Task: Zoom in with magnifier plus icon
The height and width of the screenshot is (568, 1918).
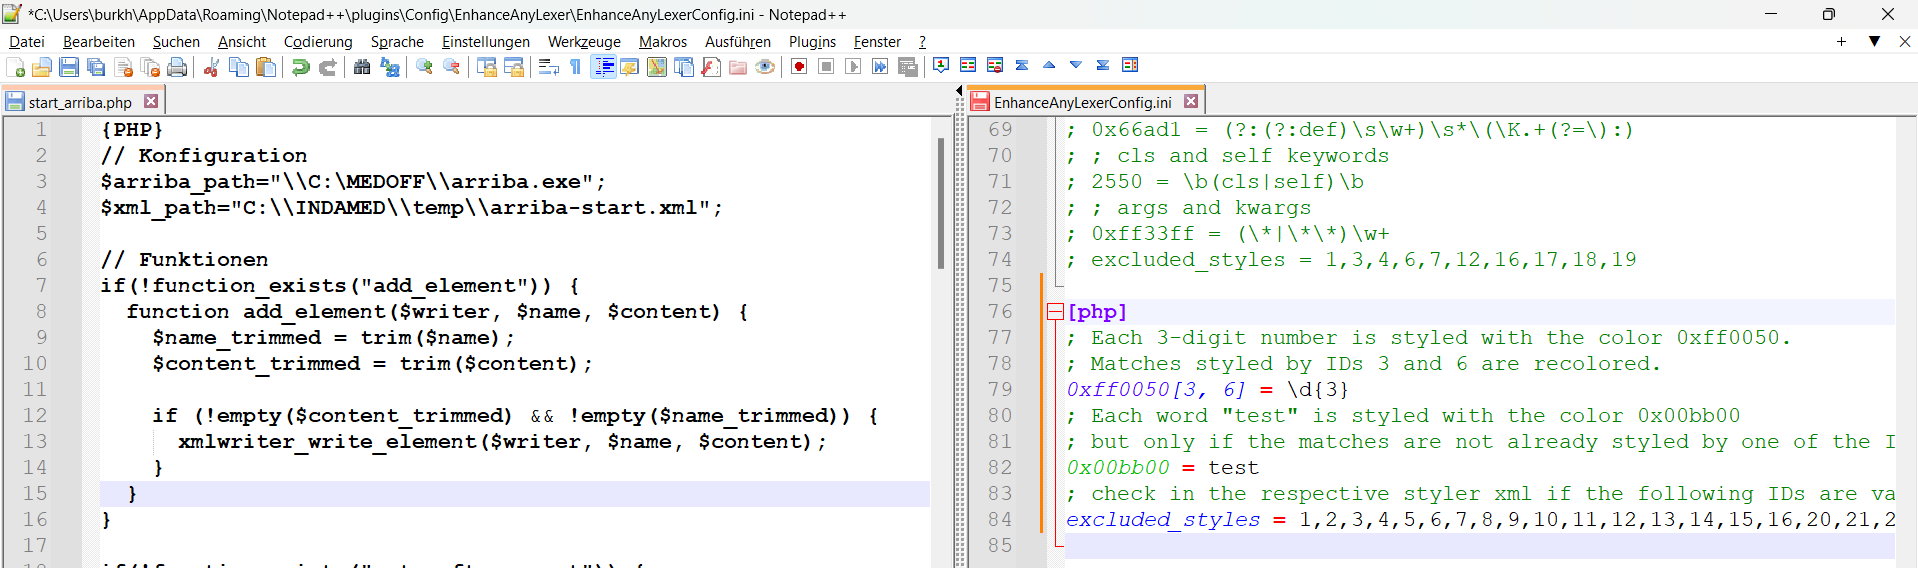Action: (x=425, y=67)
